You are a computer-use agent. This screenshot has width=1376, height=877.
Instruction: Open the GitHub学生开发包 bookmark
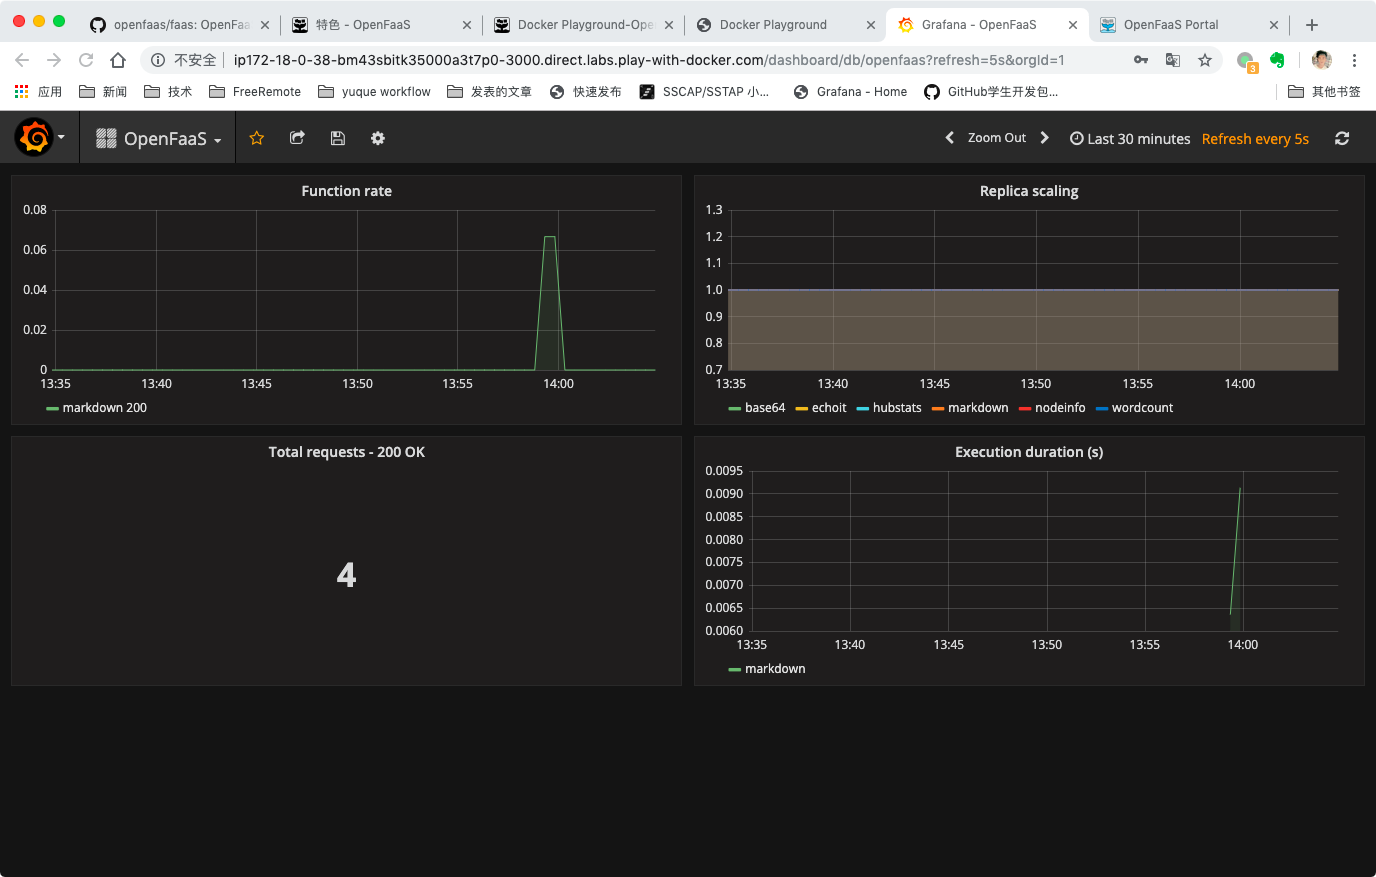point(991,92)
